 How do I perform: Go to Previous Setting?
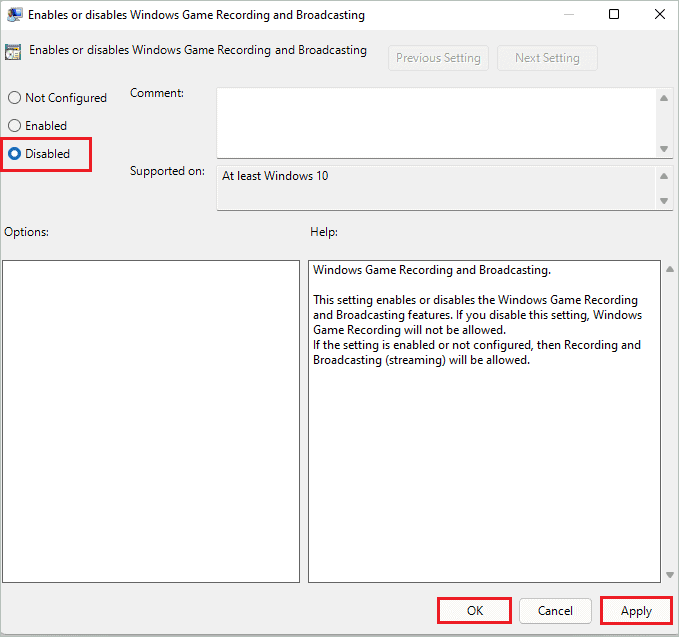click(x=438, y=58)
